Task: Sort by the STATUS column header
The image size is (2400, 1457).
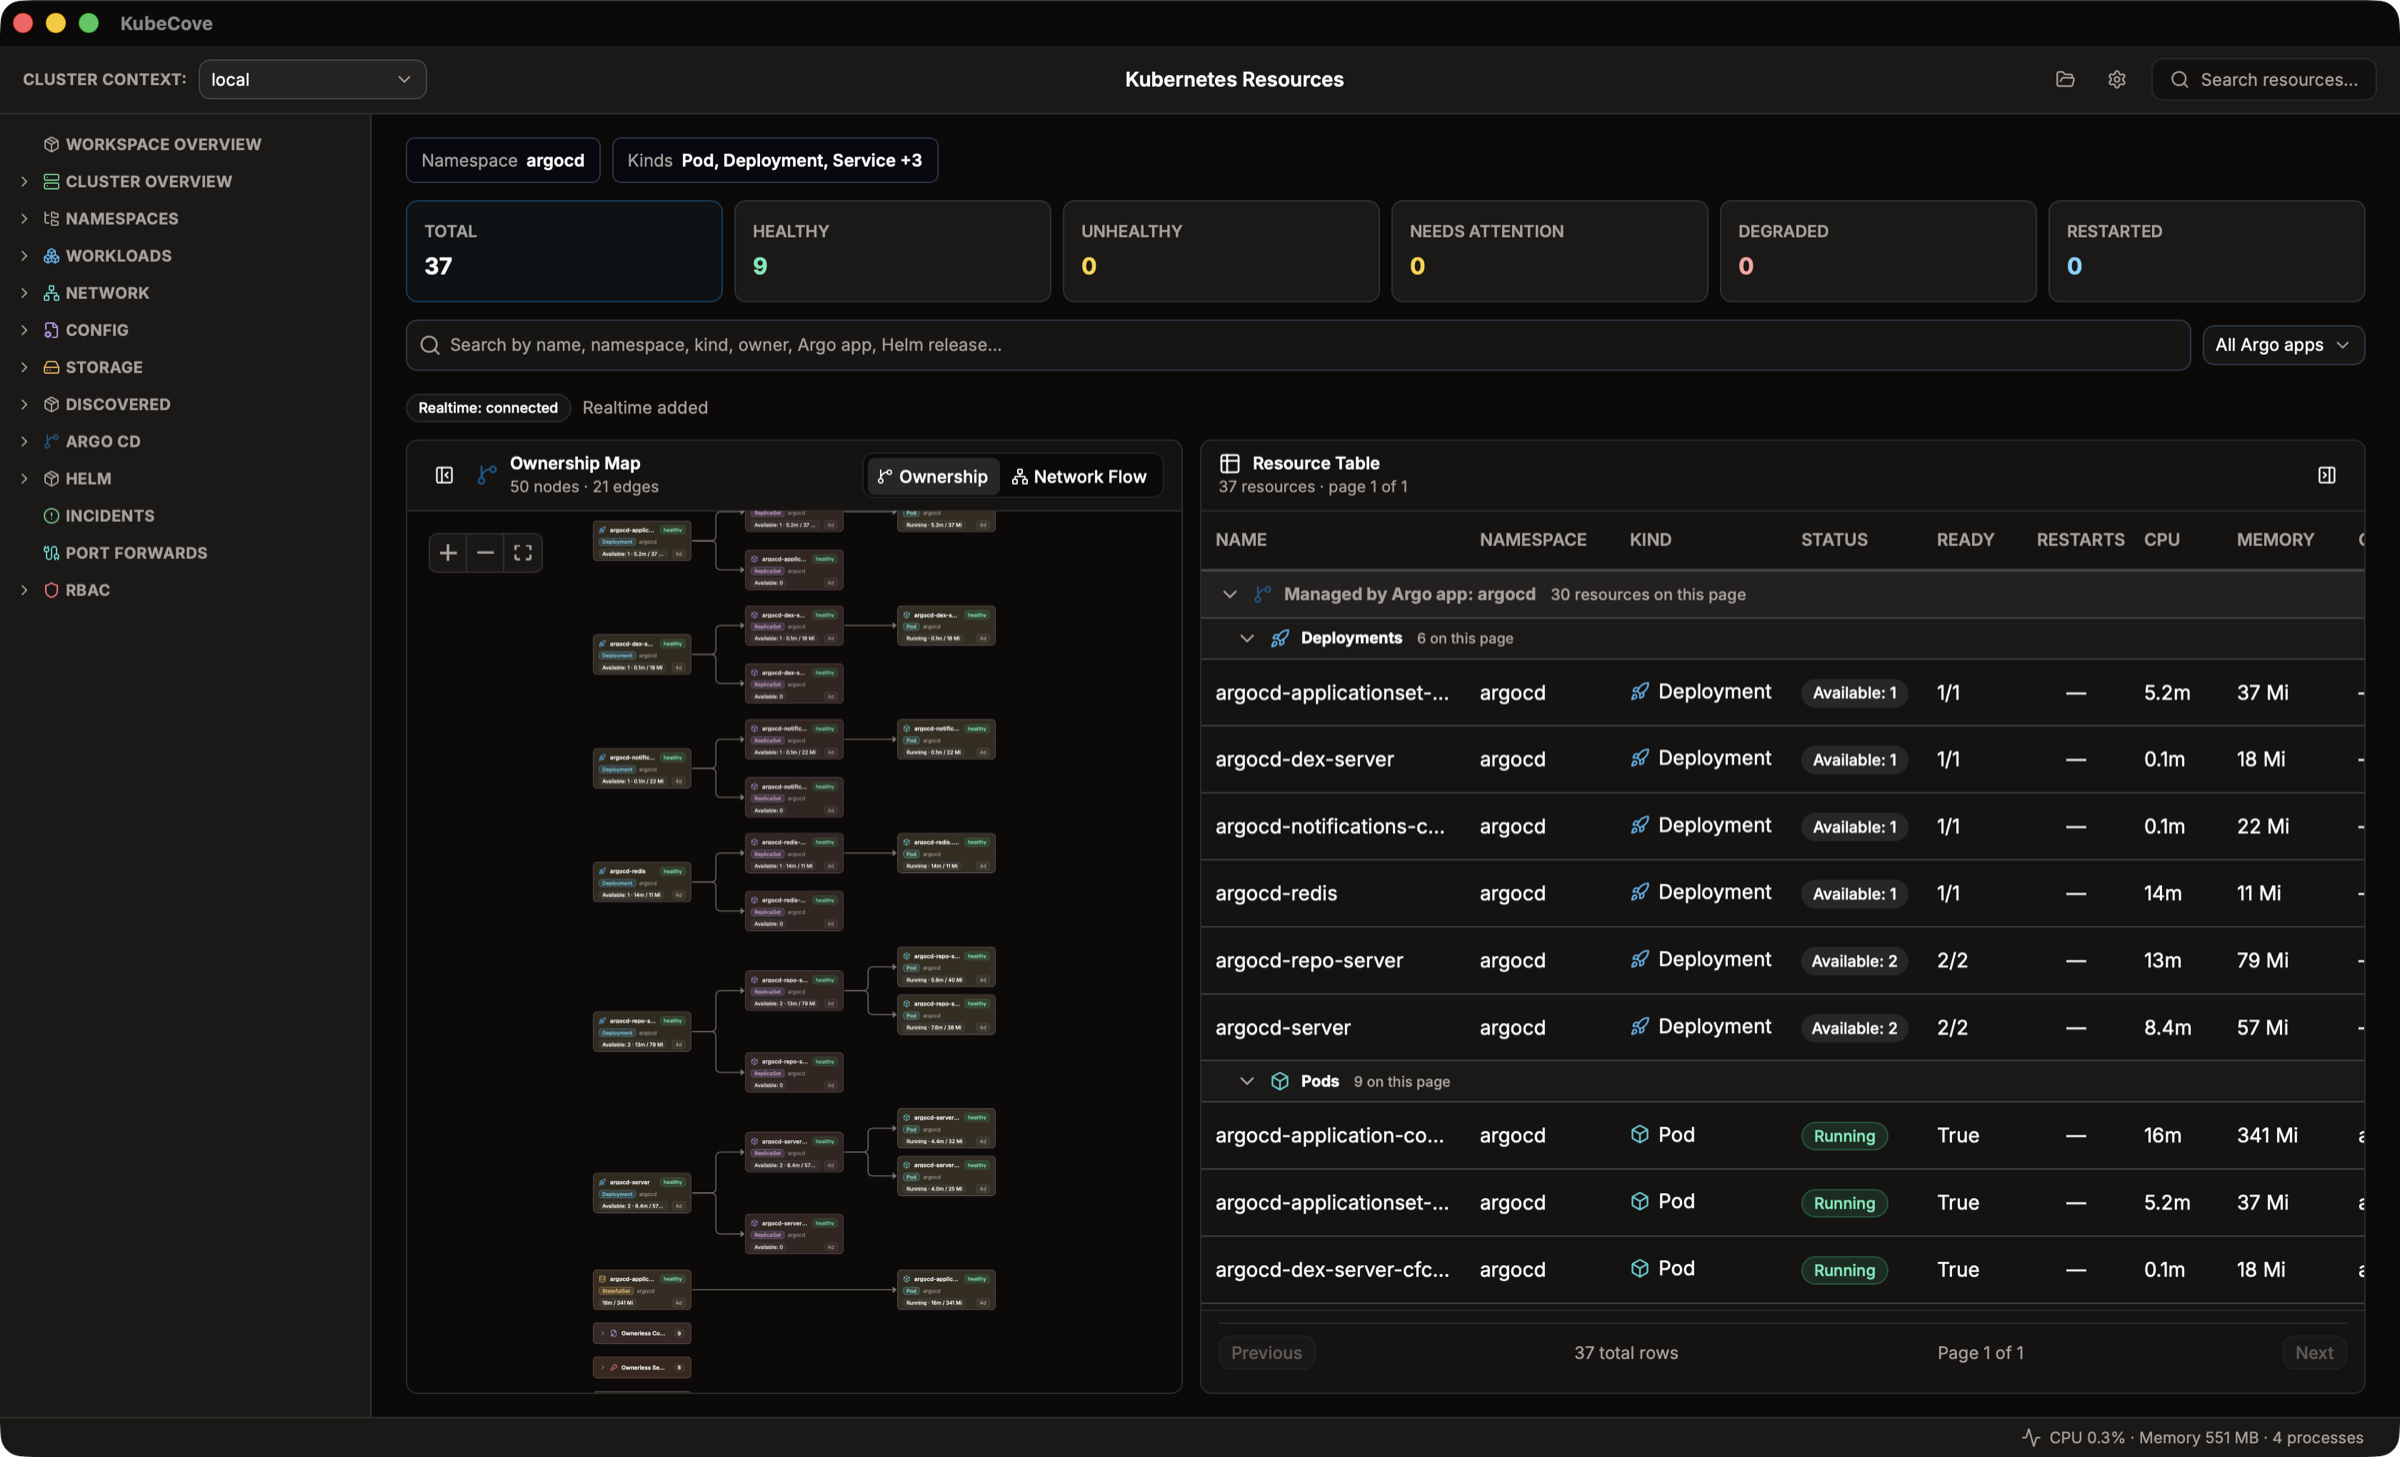Action: point(1834,539)
